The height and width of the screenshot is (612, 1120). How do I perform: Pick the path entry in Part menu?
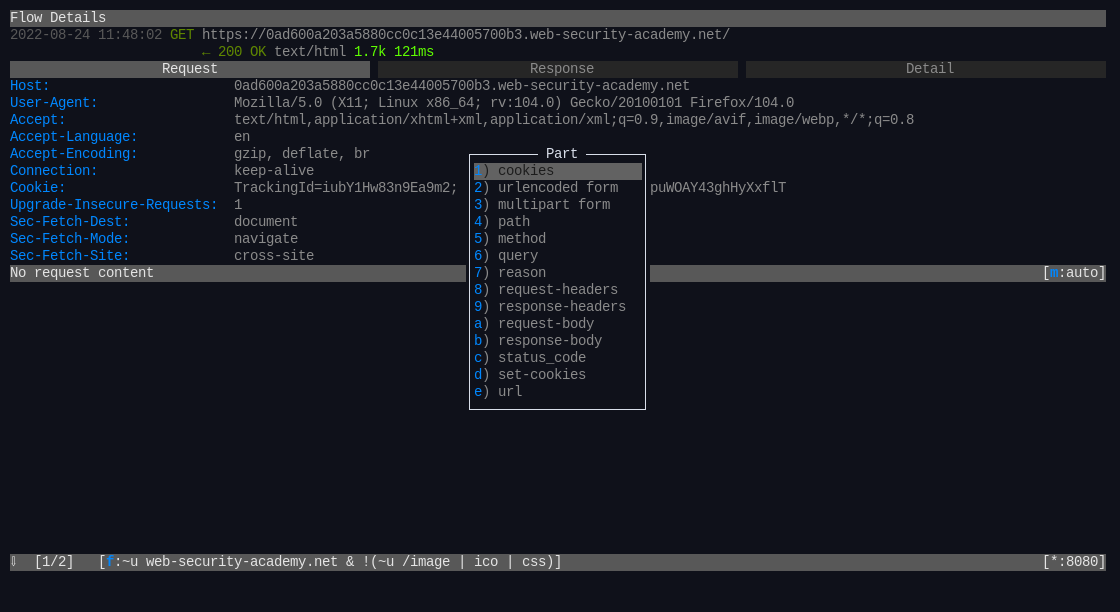pyautogui.click(x=514, y=222)
